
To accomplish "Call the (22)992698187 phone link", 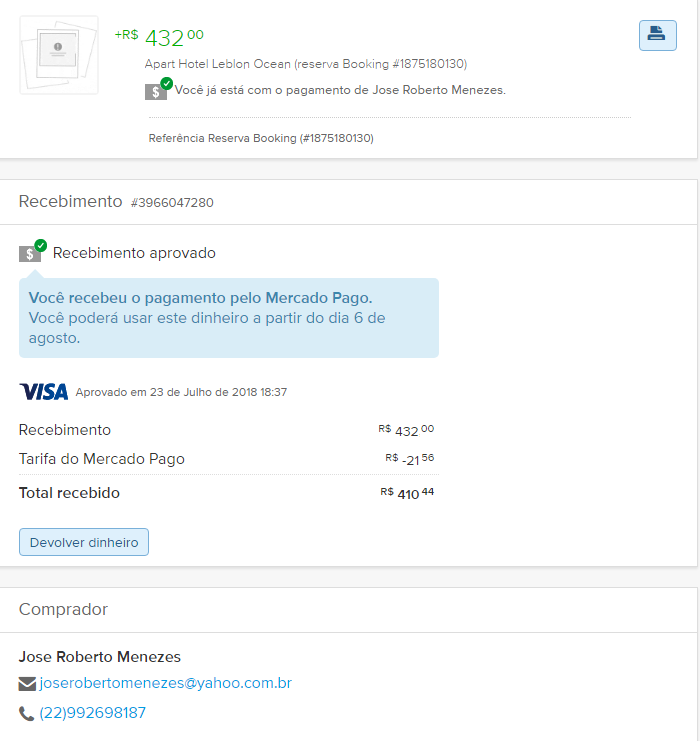I will click(92, 714).
